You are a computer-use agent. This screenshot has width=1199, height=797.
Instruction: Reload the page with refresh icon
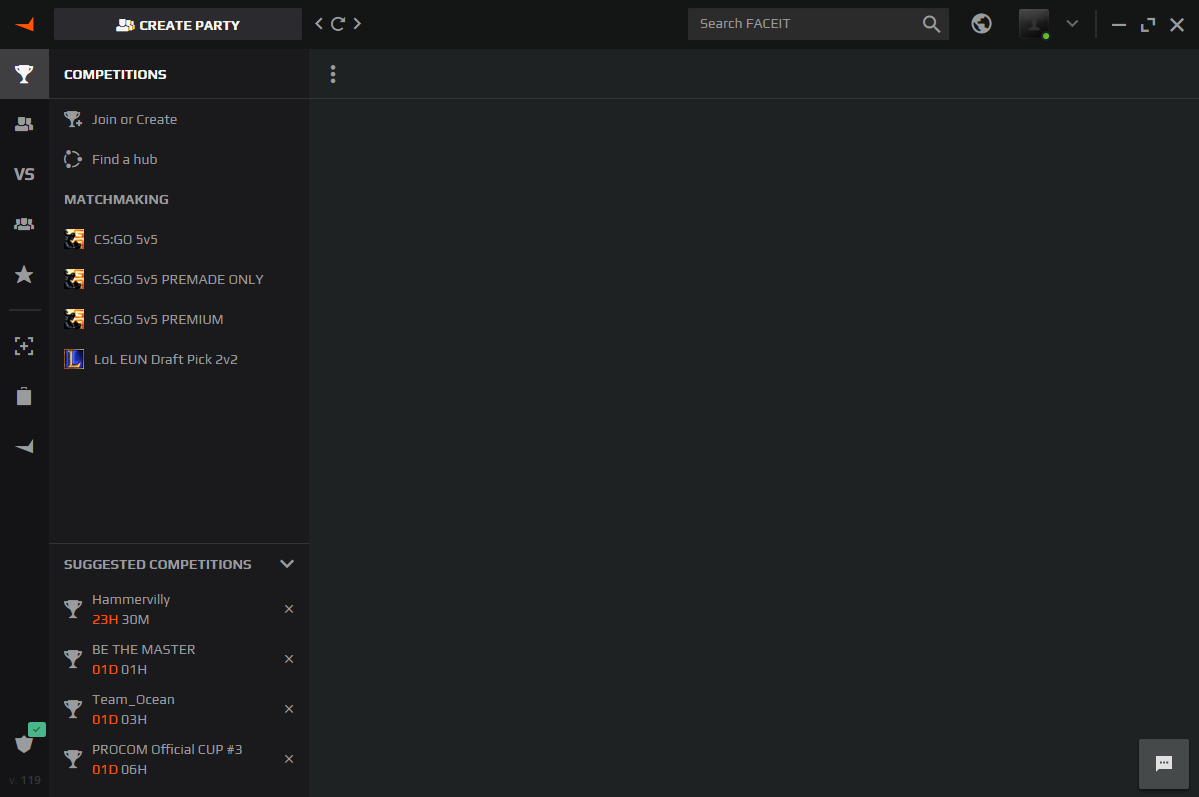(x=338, y=24)
